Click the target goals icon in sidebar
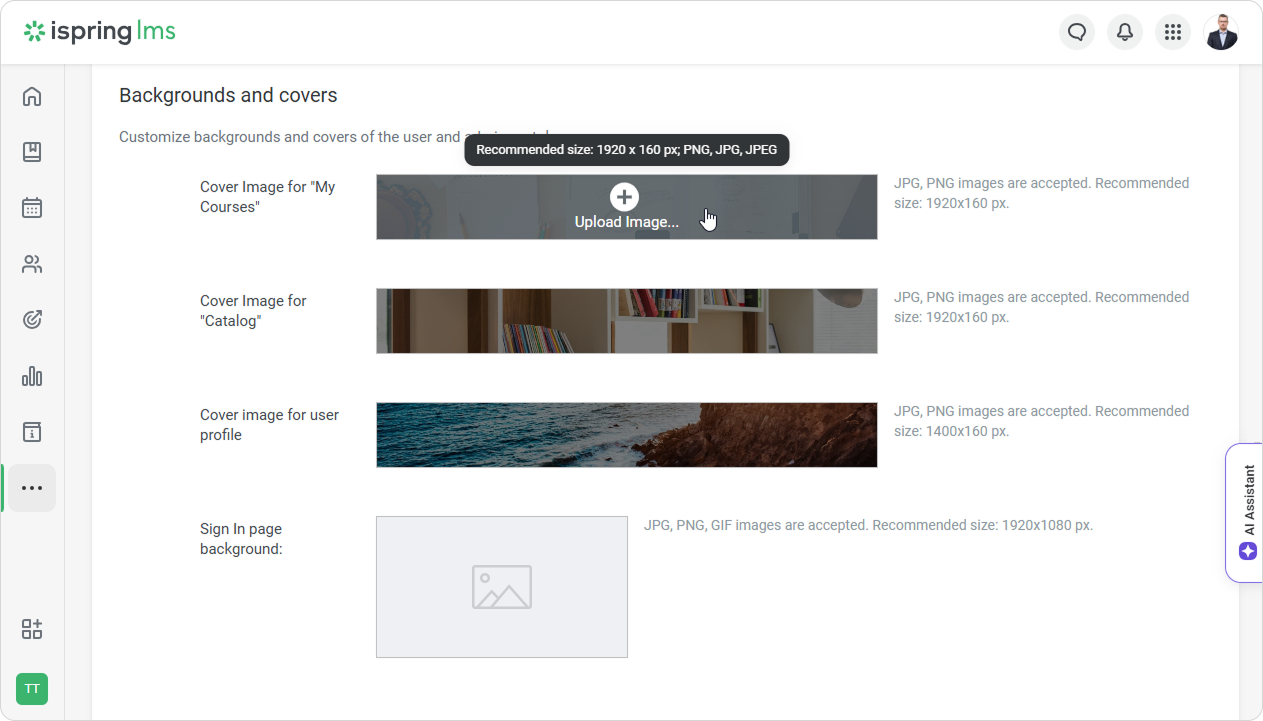The height and width of the screenshot is (721, 1263). tap(32, 320)
